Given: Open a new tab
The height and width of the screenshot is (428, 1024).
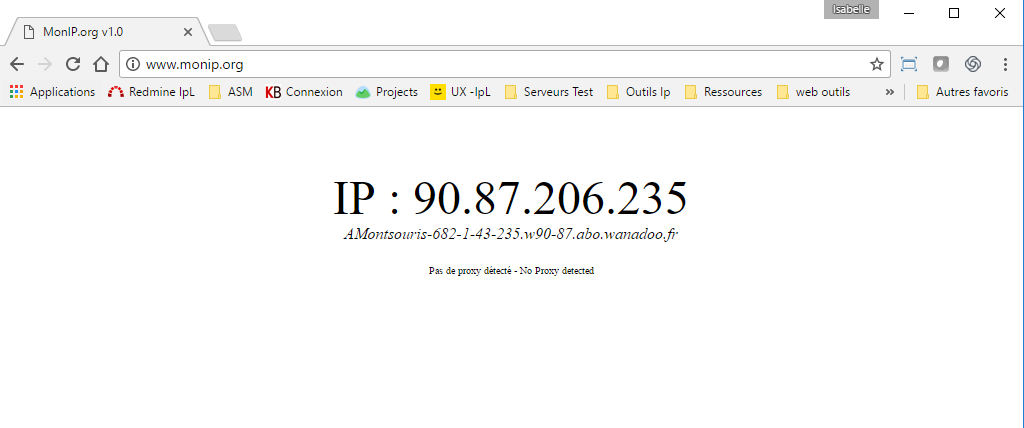Looking at the screenshot, I should click(225, 33).
